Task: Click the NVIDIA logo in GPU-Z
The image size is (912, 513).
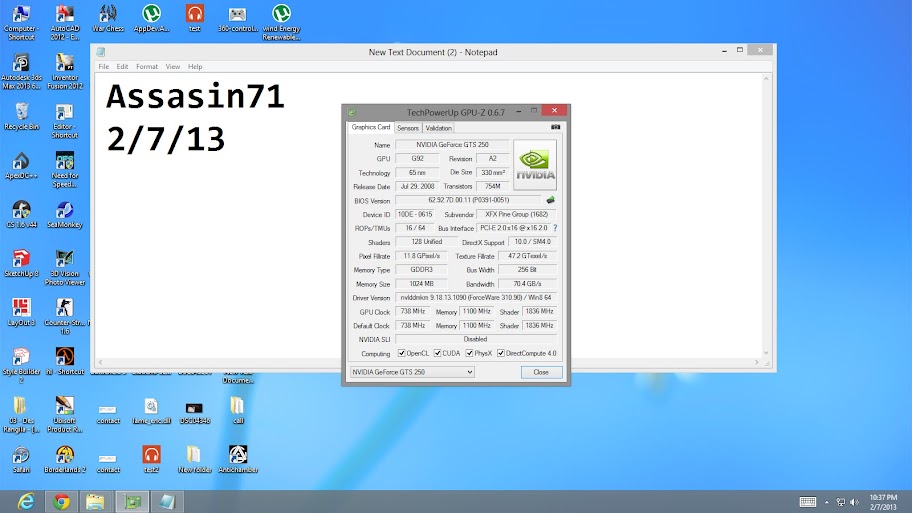Action: [x=535, y=165]
